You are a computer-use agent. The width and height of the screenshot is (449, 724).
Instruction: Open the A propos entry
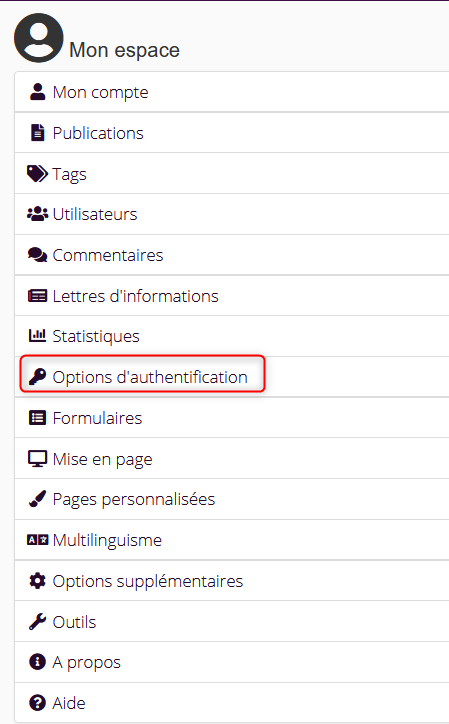(232, 662)
